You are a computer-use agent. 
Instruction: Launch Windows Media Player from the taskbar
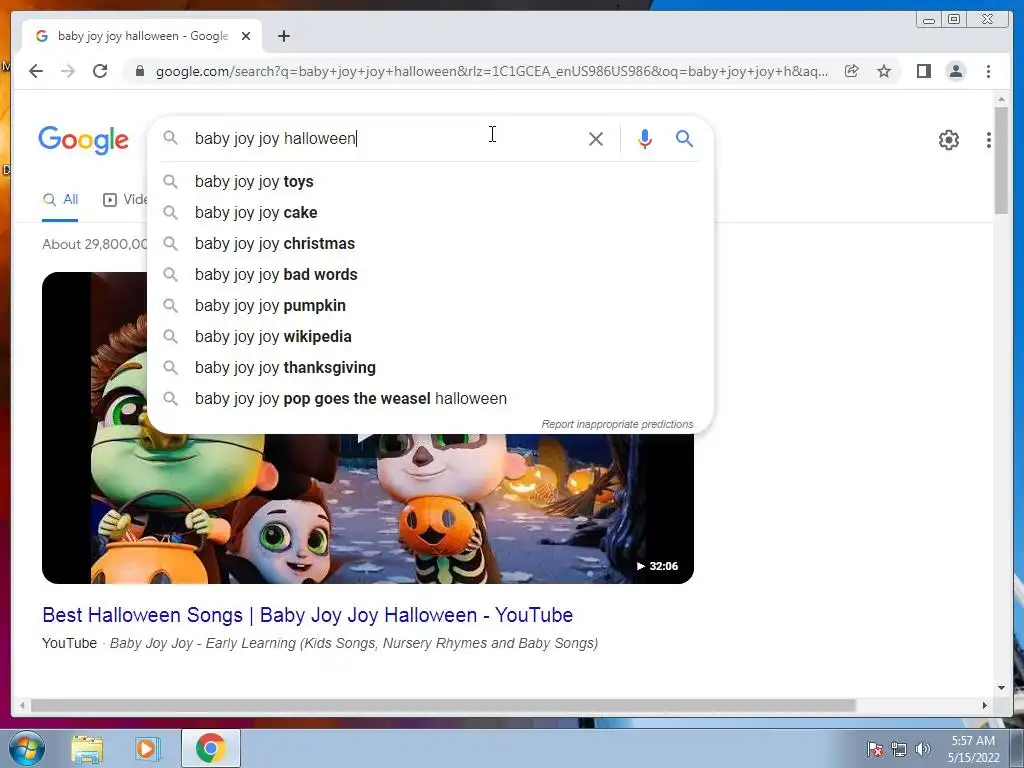(x=147, y=748)
